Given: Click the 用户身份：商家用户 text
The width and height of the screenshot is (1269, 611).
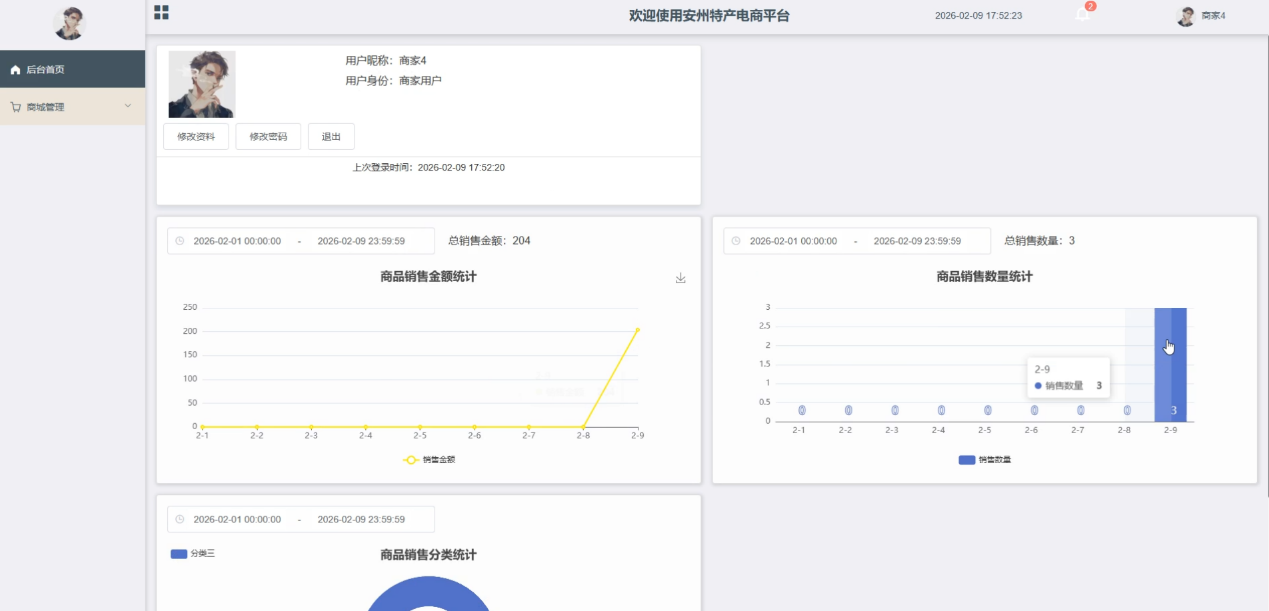Looking at the screenshot, I should click(393, 80).
